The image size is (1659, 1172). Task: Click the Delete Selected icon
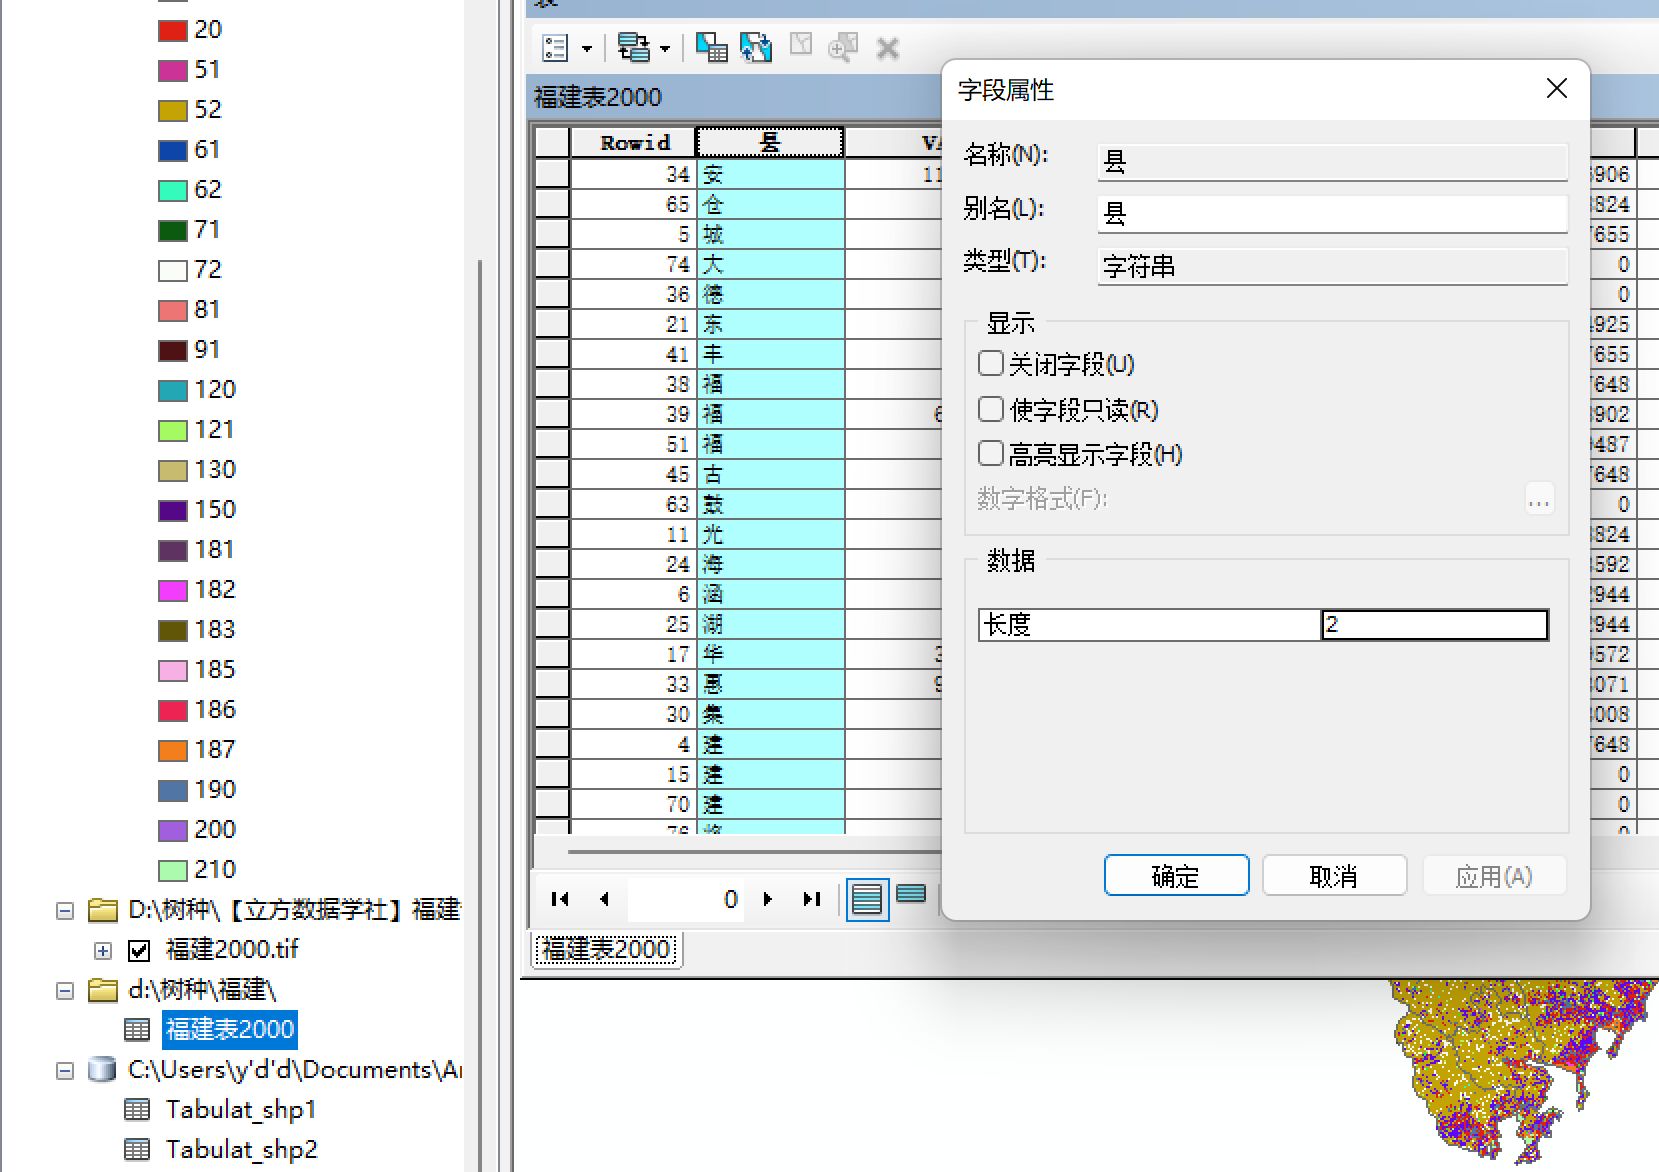pos(887,48)
